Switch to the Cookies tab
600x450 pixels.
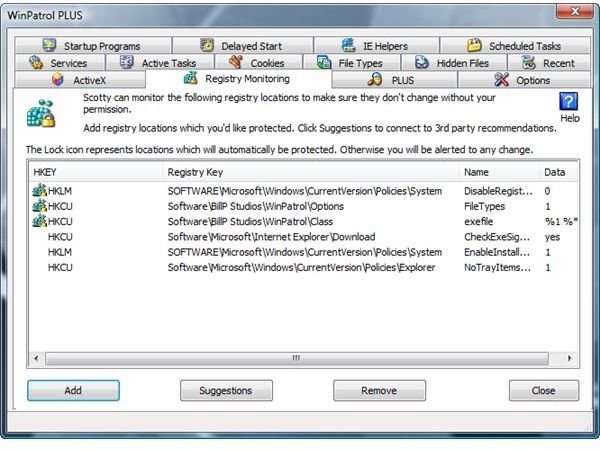coord(258,63)
